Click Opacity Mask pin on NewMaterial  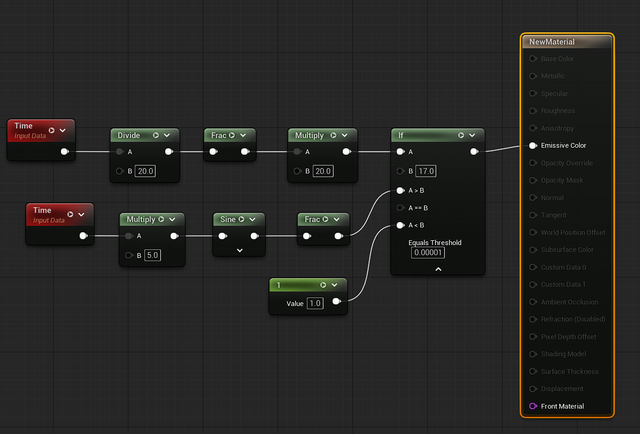tap(533, 180)
